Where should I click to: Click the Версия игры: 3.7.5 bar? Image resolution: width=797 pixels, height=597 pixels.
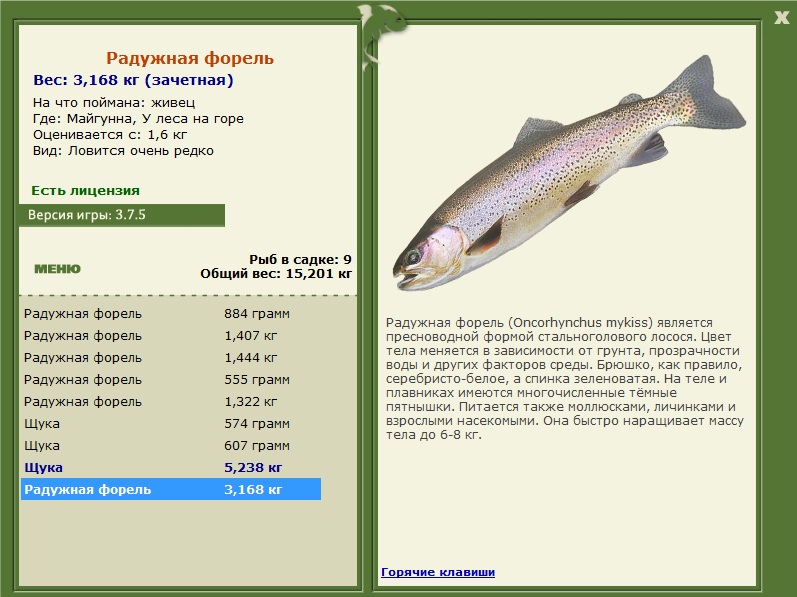tap(122, 215)
